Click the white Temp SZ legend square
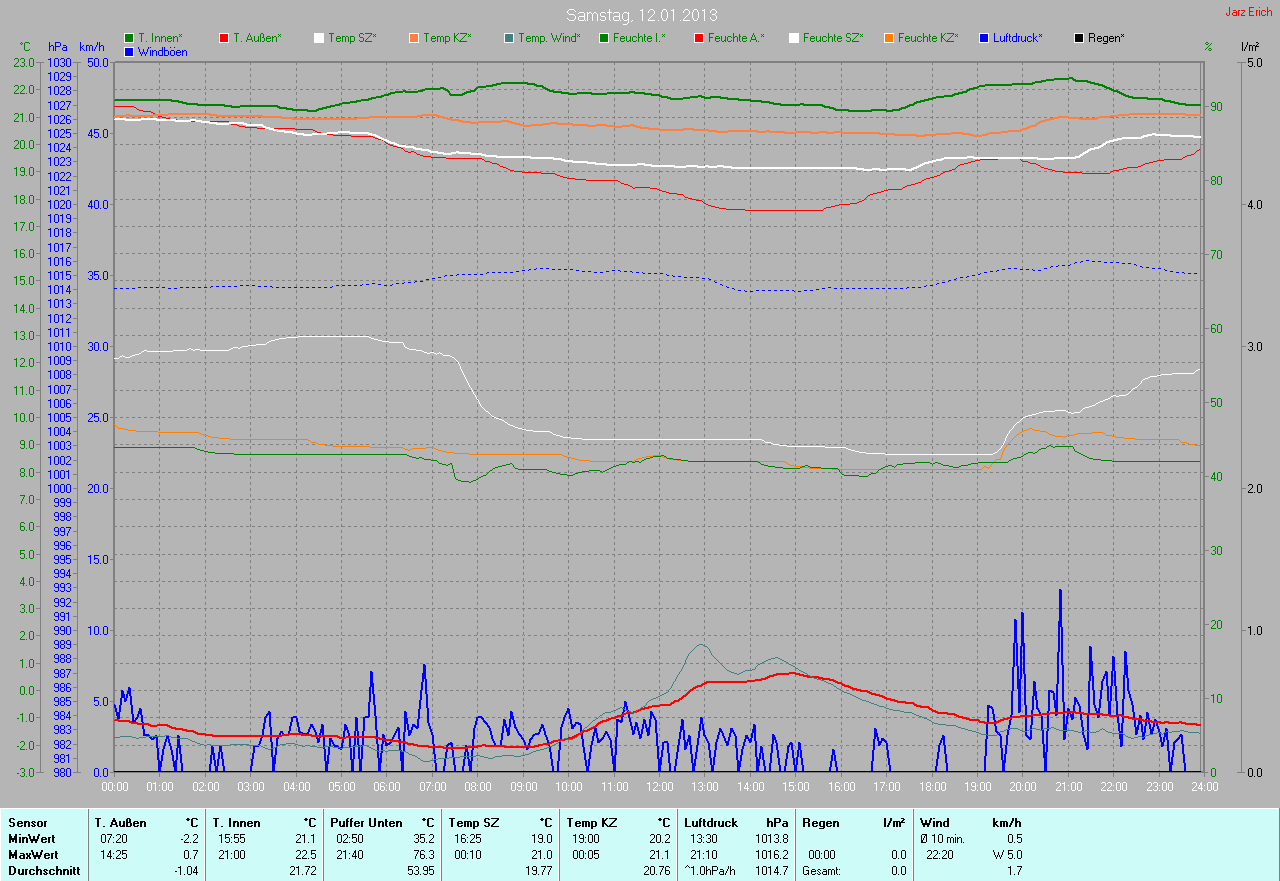 (x=319, y=38)
